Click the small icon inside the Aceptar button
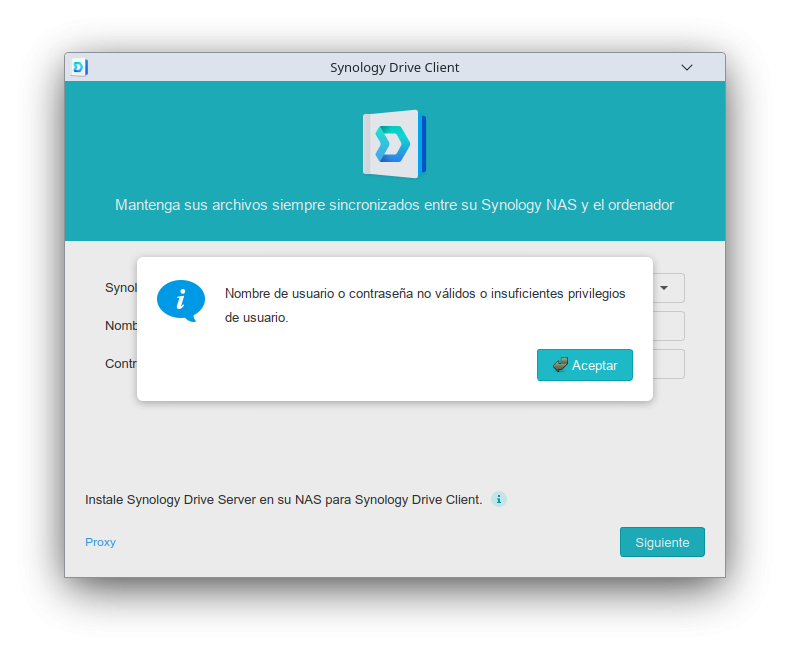Image resolution: width=790 pixels, height=654 pixels. pyautogui.click(x=560, y=365)
